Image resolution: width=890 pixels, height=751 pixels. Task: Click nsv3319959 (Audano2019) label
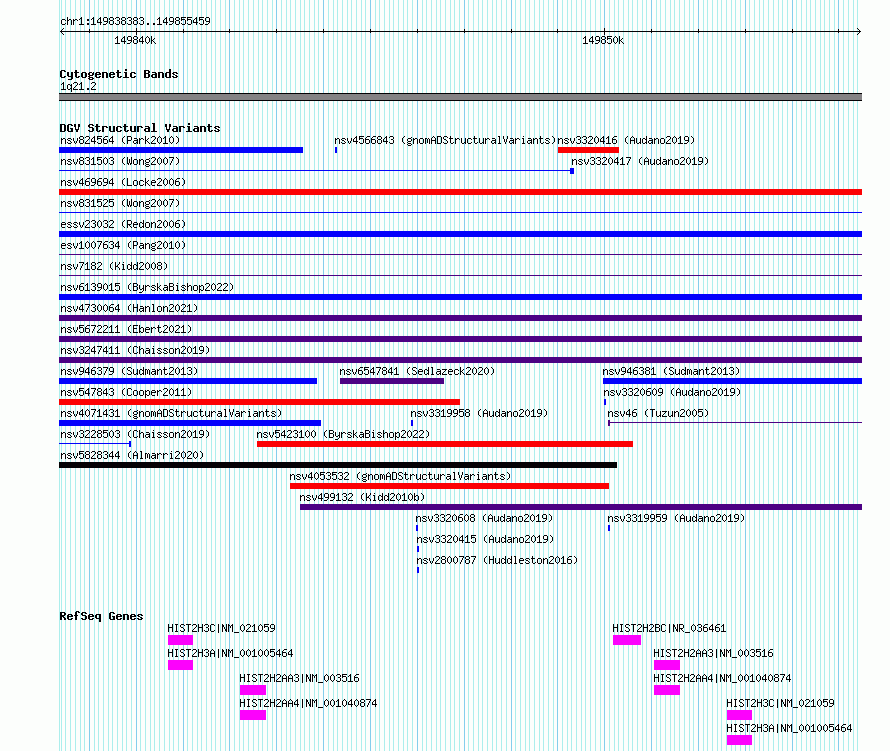coord(676,518)
